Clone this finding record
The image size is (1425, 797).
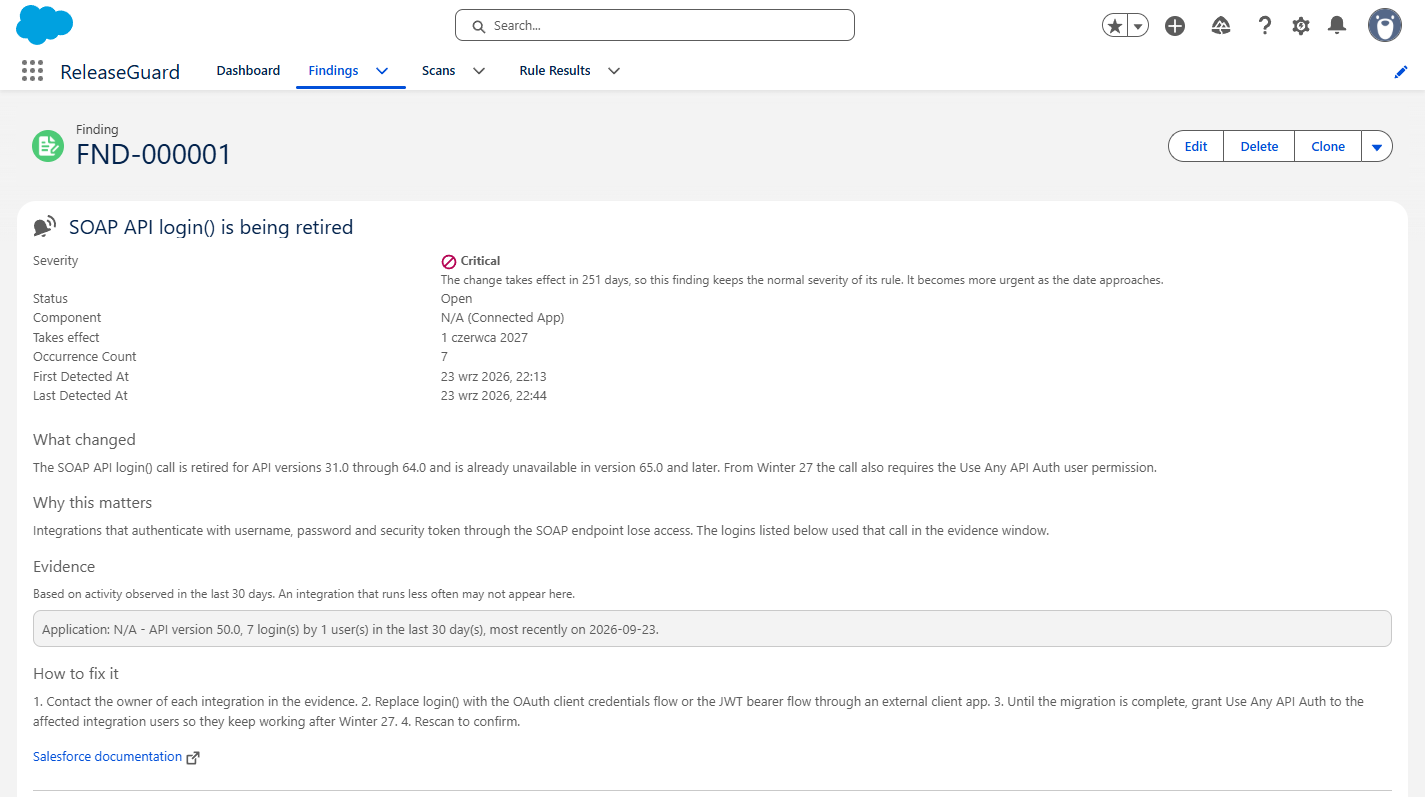tap(1328, 146)
